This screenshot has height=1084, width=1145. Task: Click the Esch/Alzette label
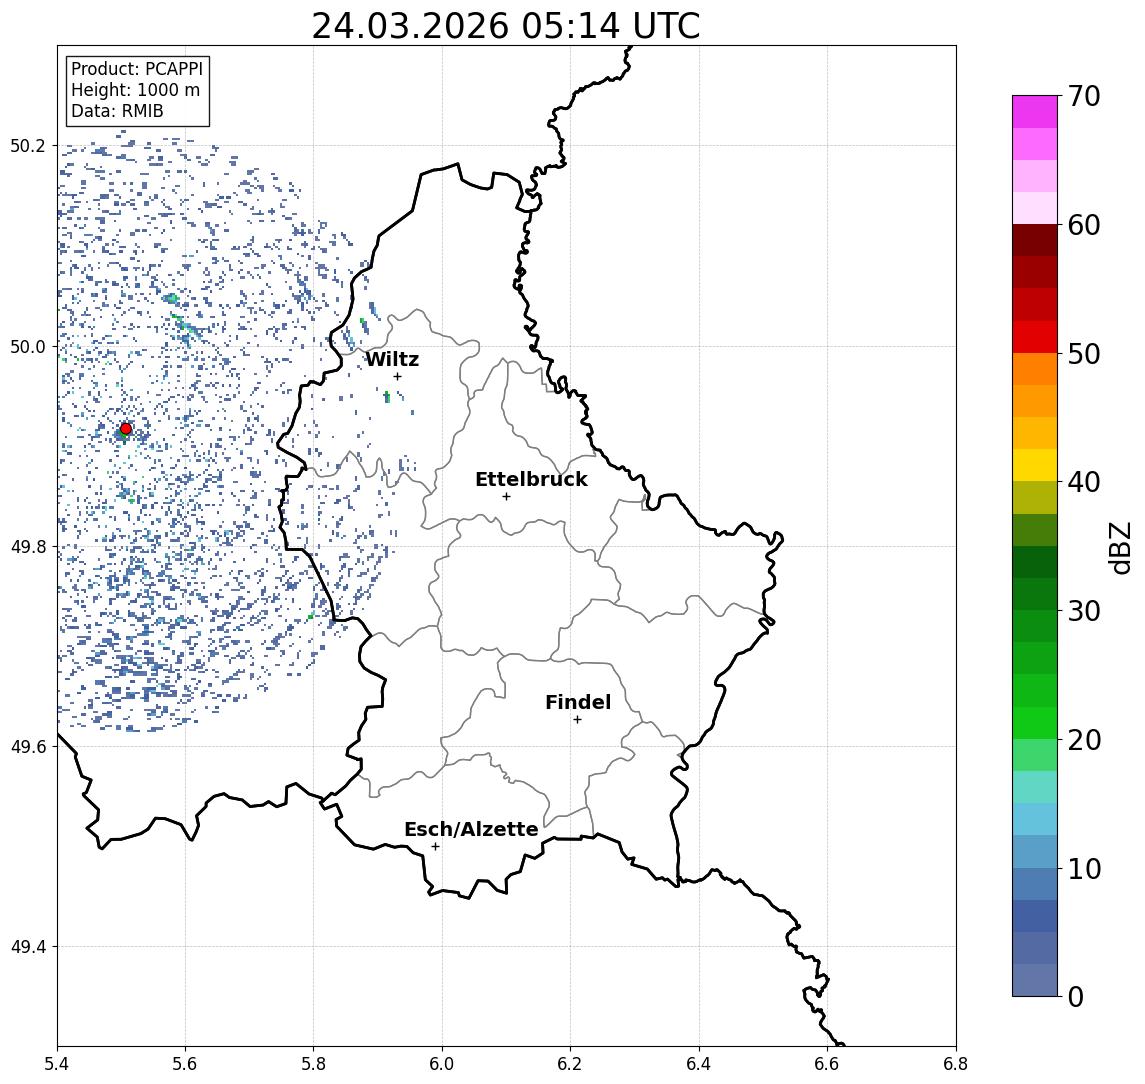point(471,829)
